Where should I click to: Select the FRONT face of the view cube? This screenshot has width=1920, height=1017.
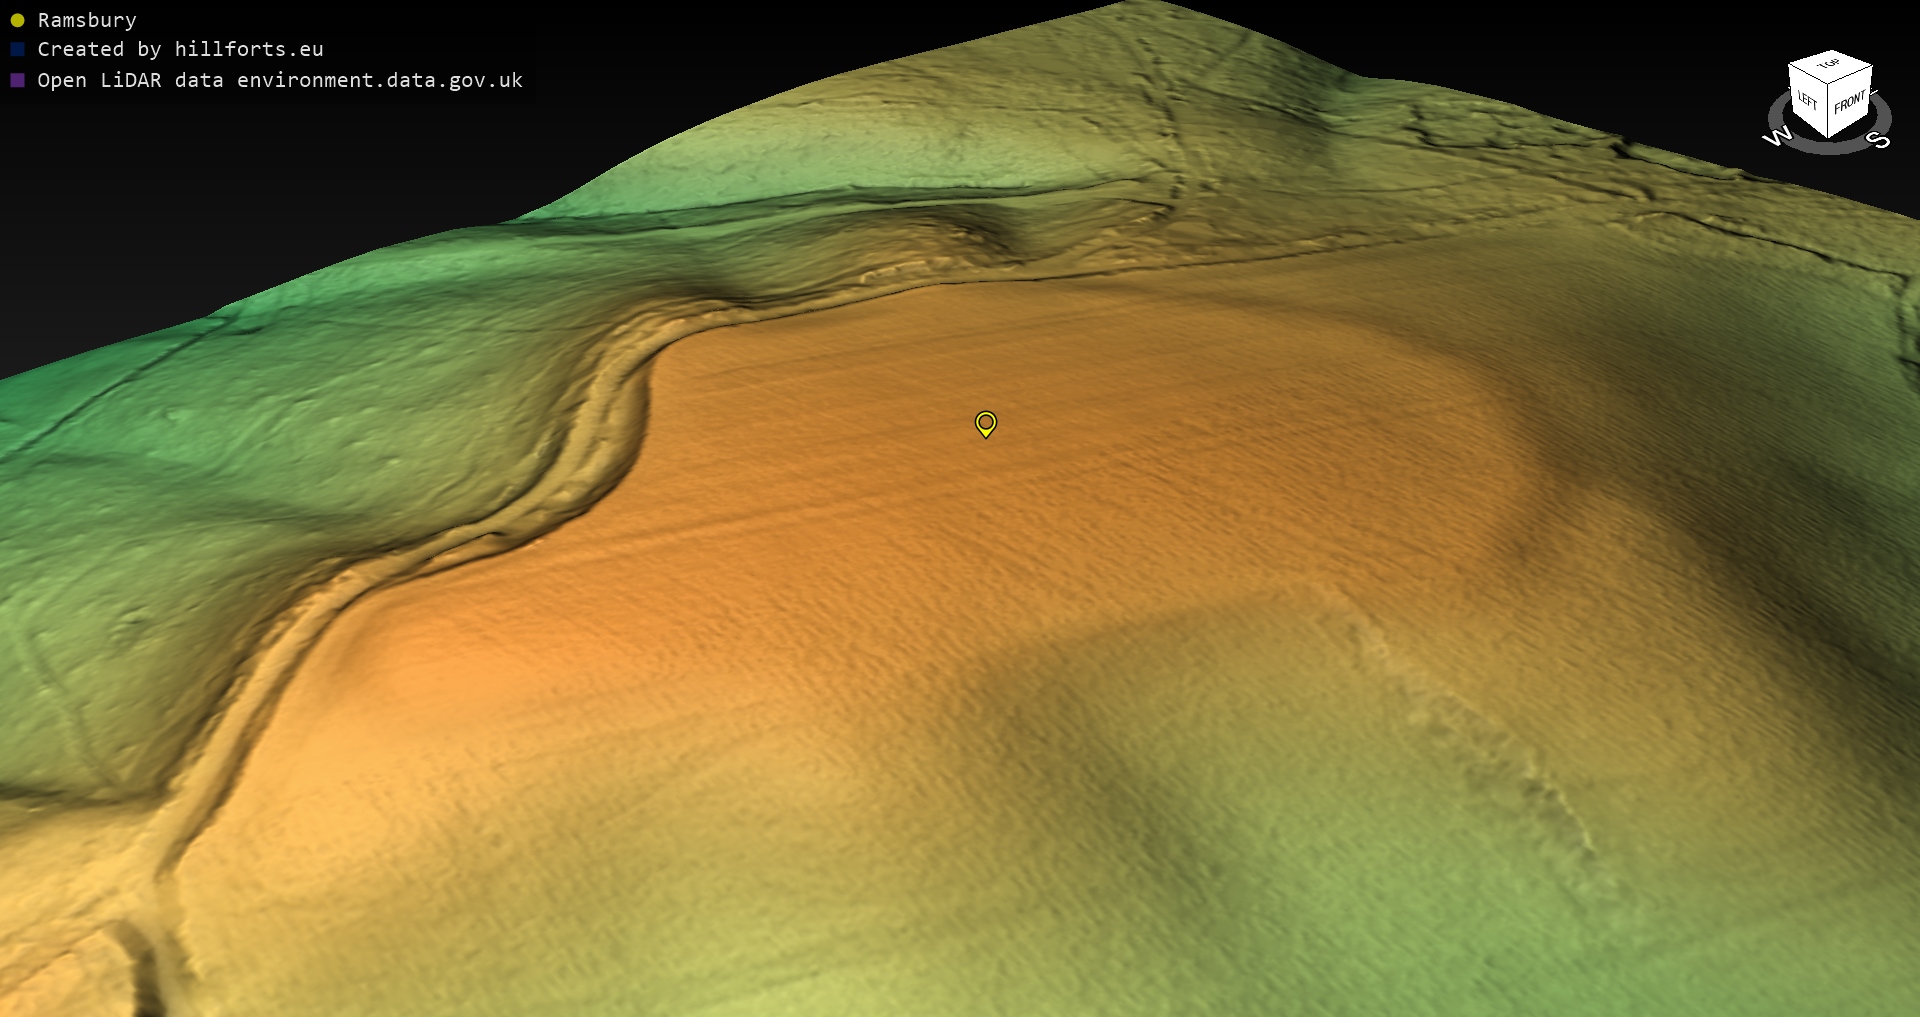(x=1849, y=102)
